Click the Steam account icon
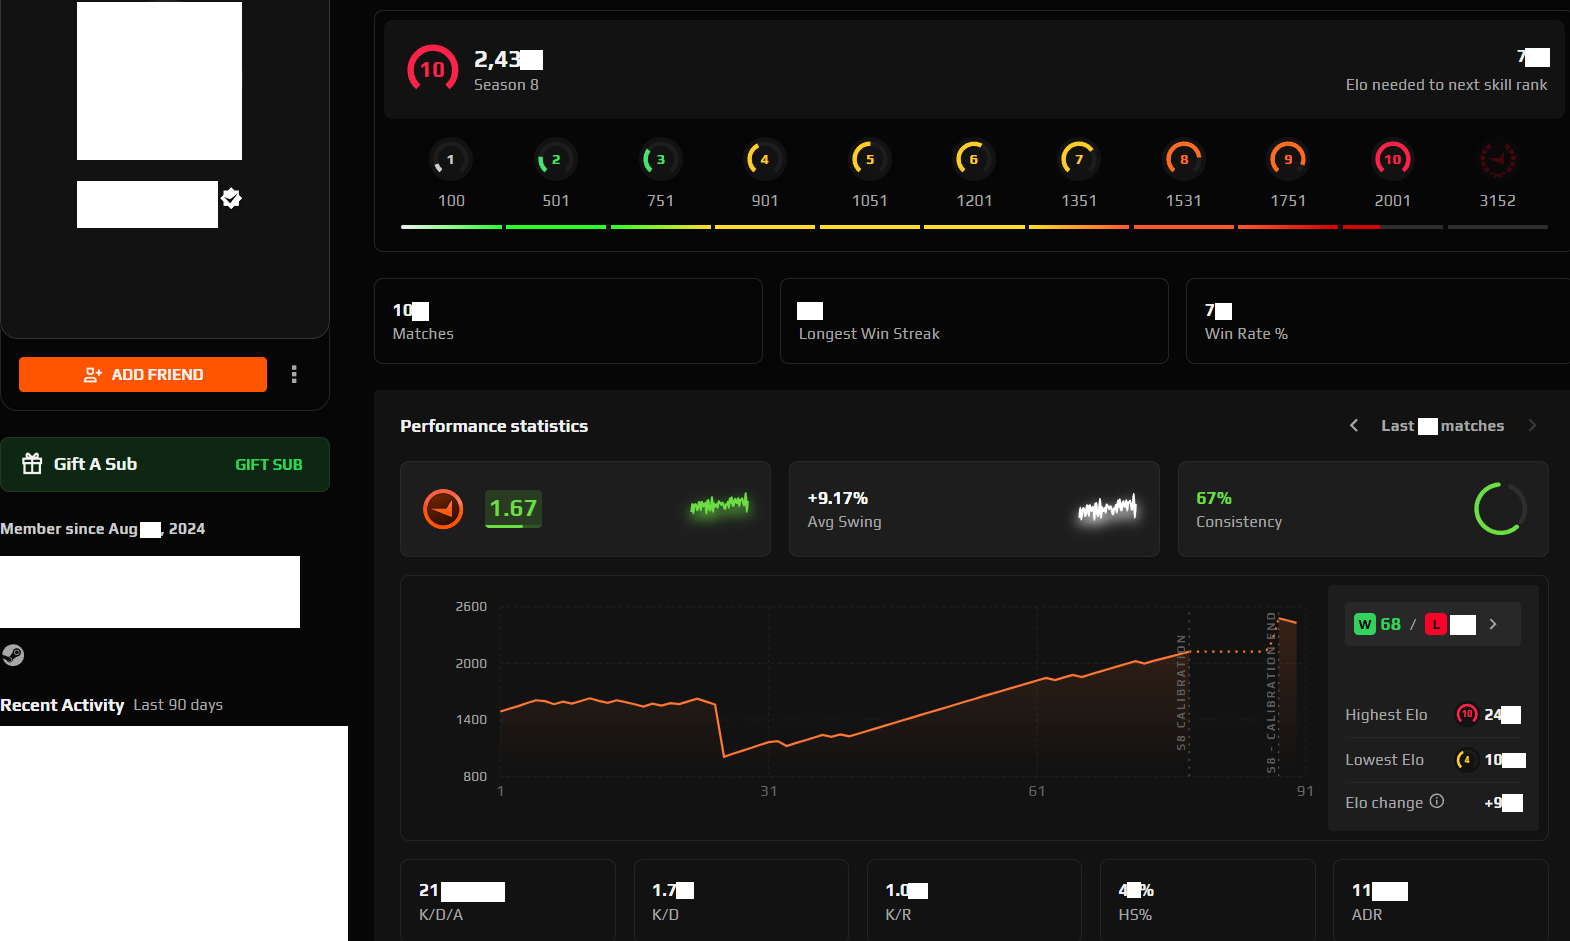 coord(13,655)
